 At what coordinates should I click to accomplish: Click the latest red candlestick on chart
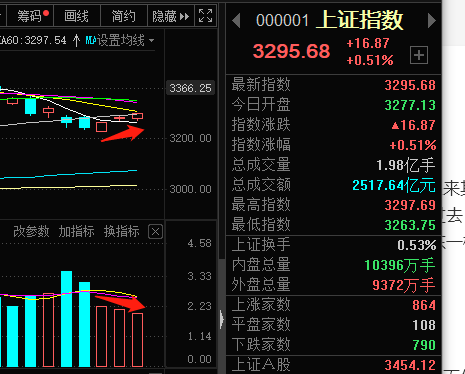point(138,116)
